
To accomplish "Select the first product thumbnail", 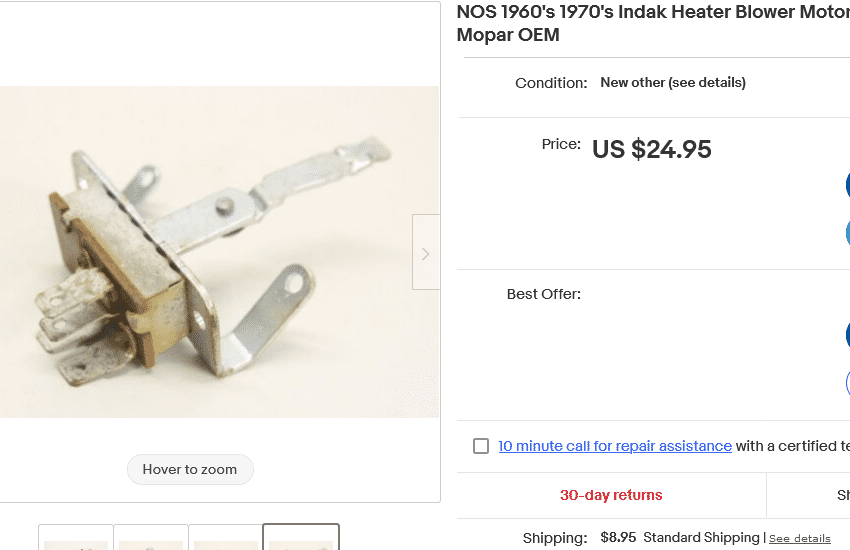I will coord(76,538).
